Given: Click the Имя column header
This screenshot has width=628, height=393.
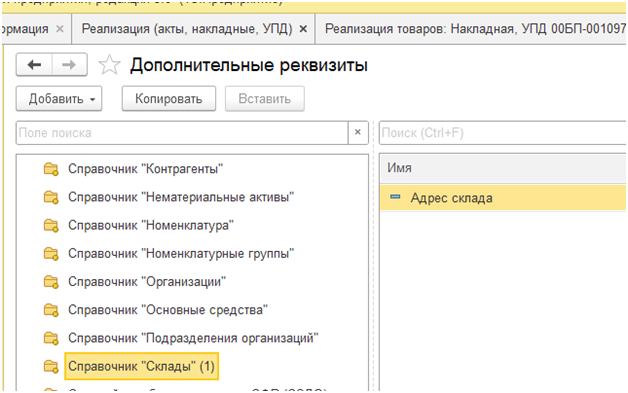Looking at the screenshot, I should [503, 168].
